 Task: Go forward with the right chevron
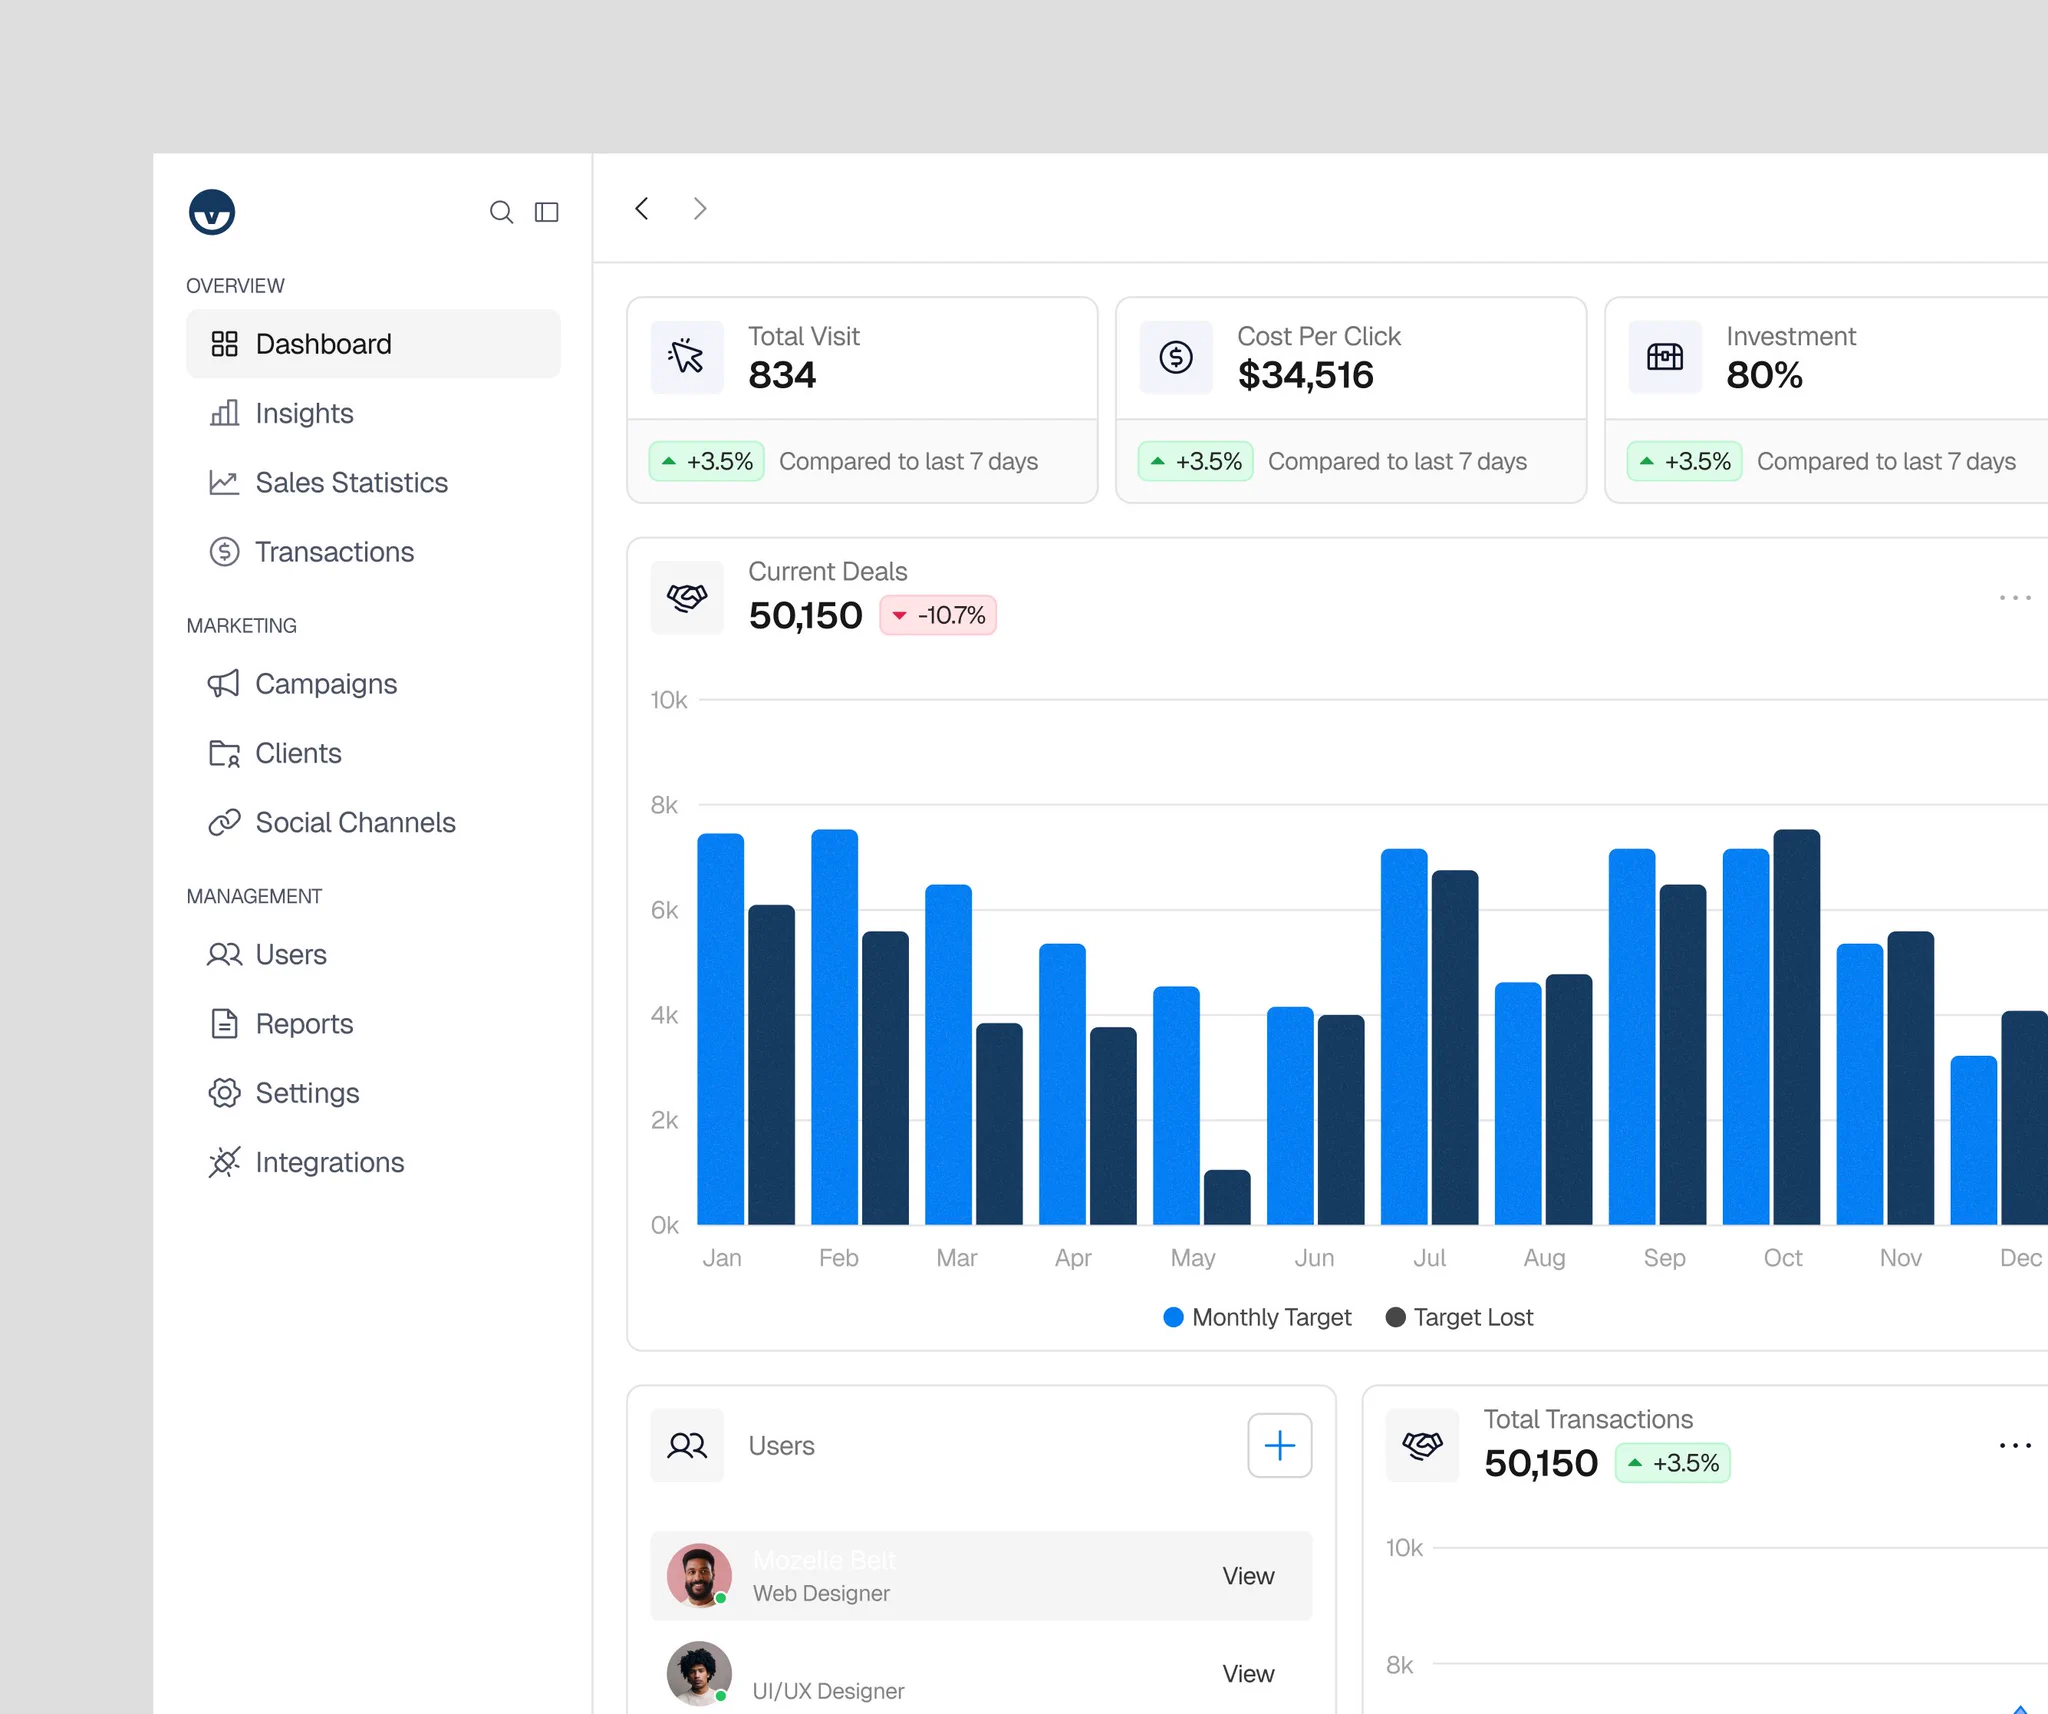700,208
